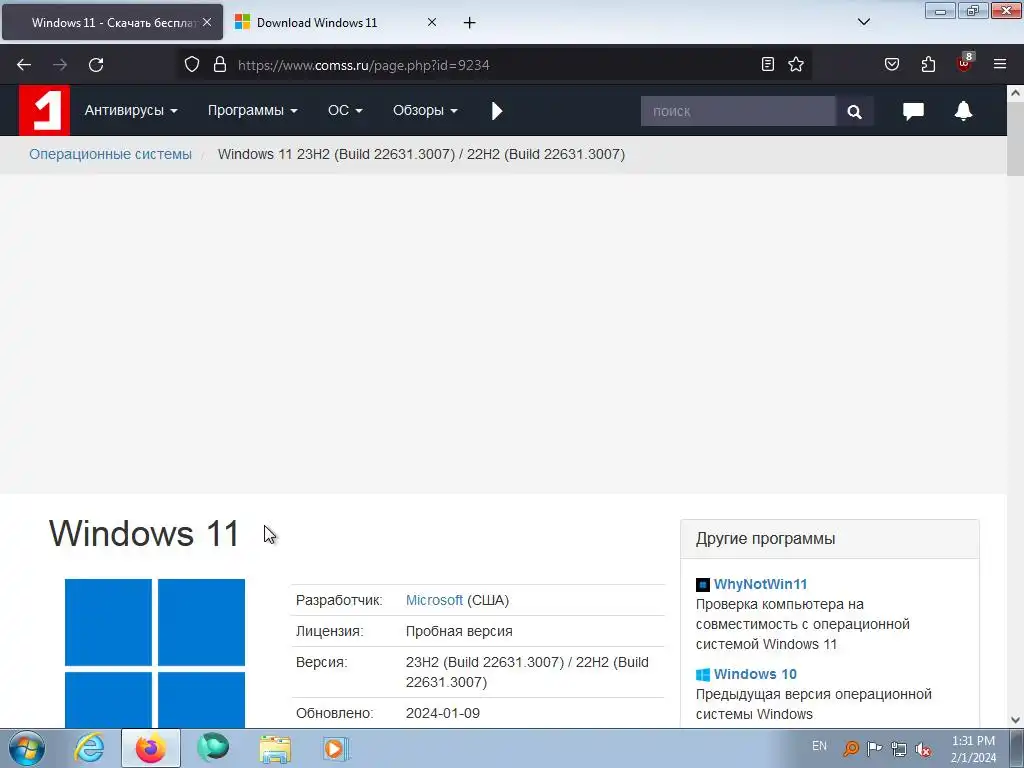Select the 2024-01-09 update date
The height and width of the screenshot is (768, 1024).
tap(443, 713)
